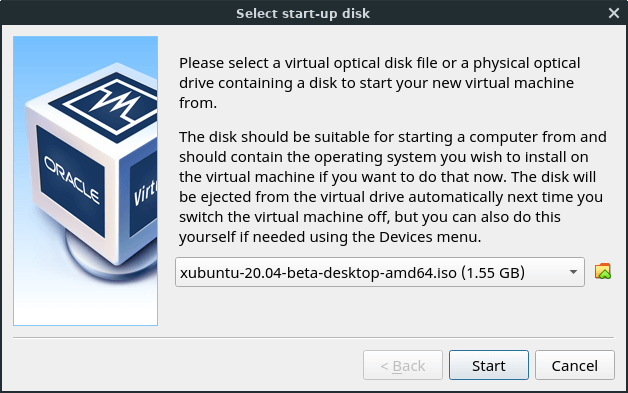The width and height of the screenshot is (628, 393).
Task: Click the white bottom area of the VirtualBox banner
Action: pos(85,308)
